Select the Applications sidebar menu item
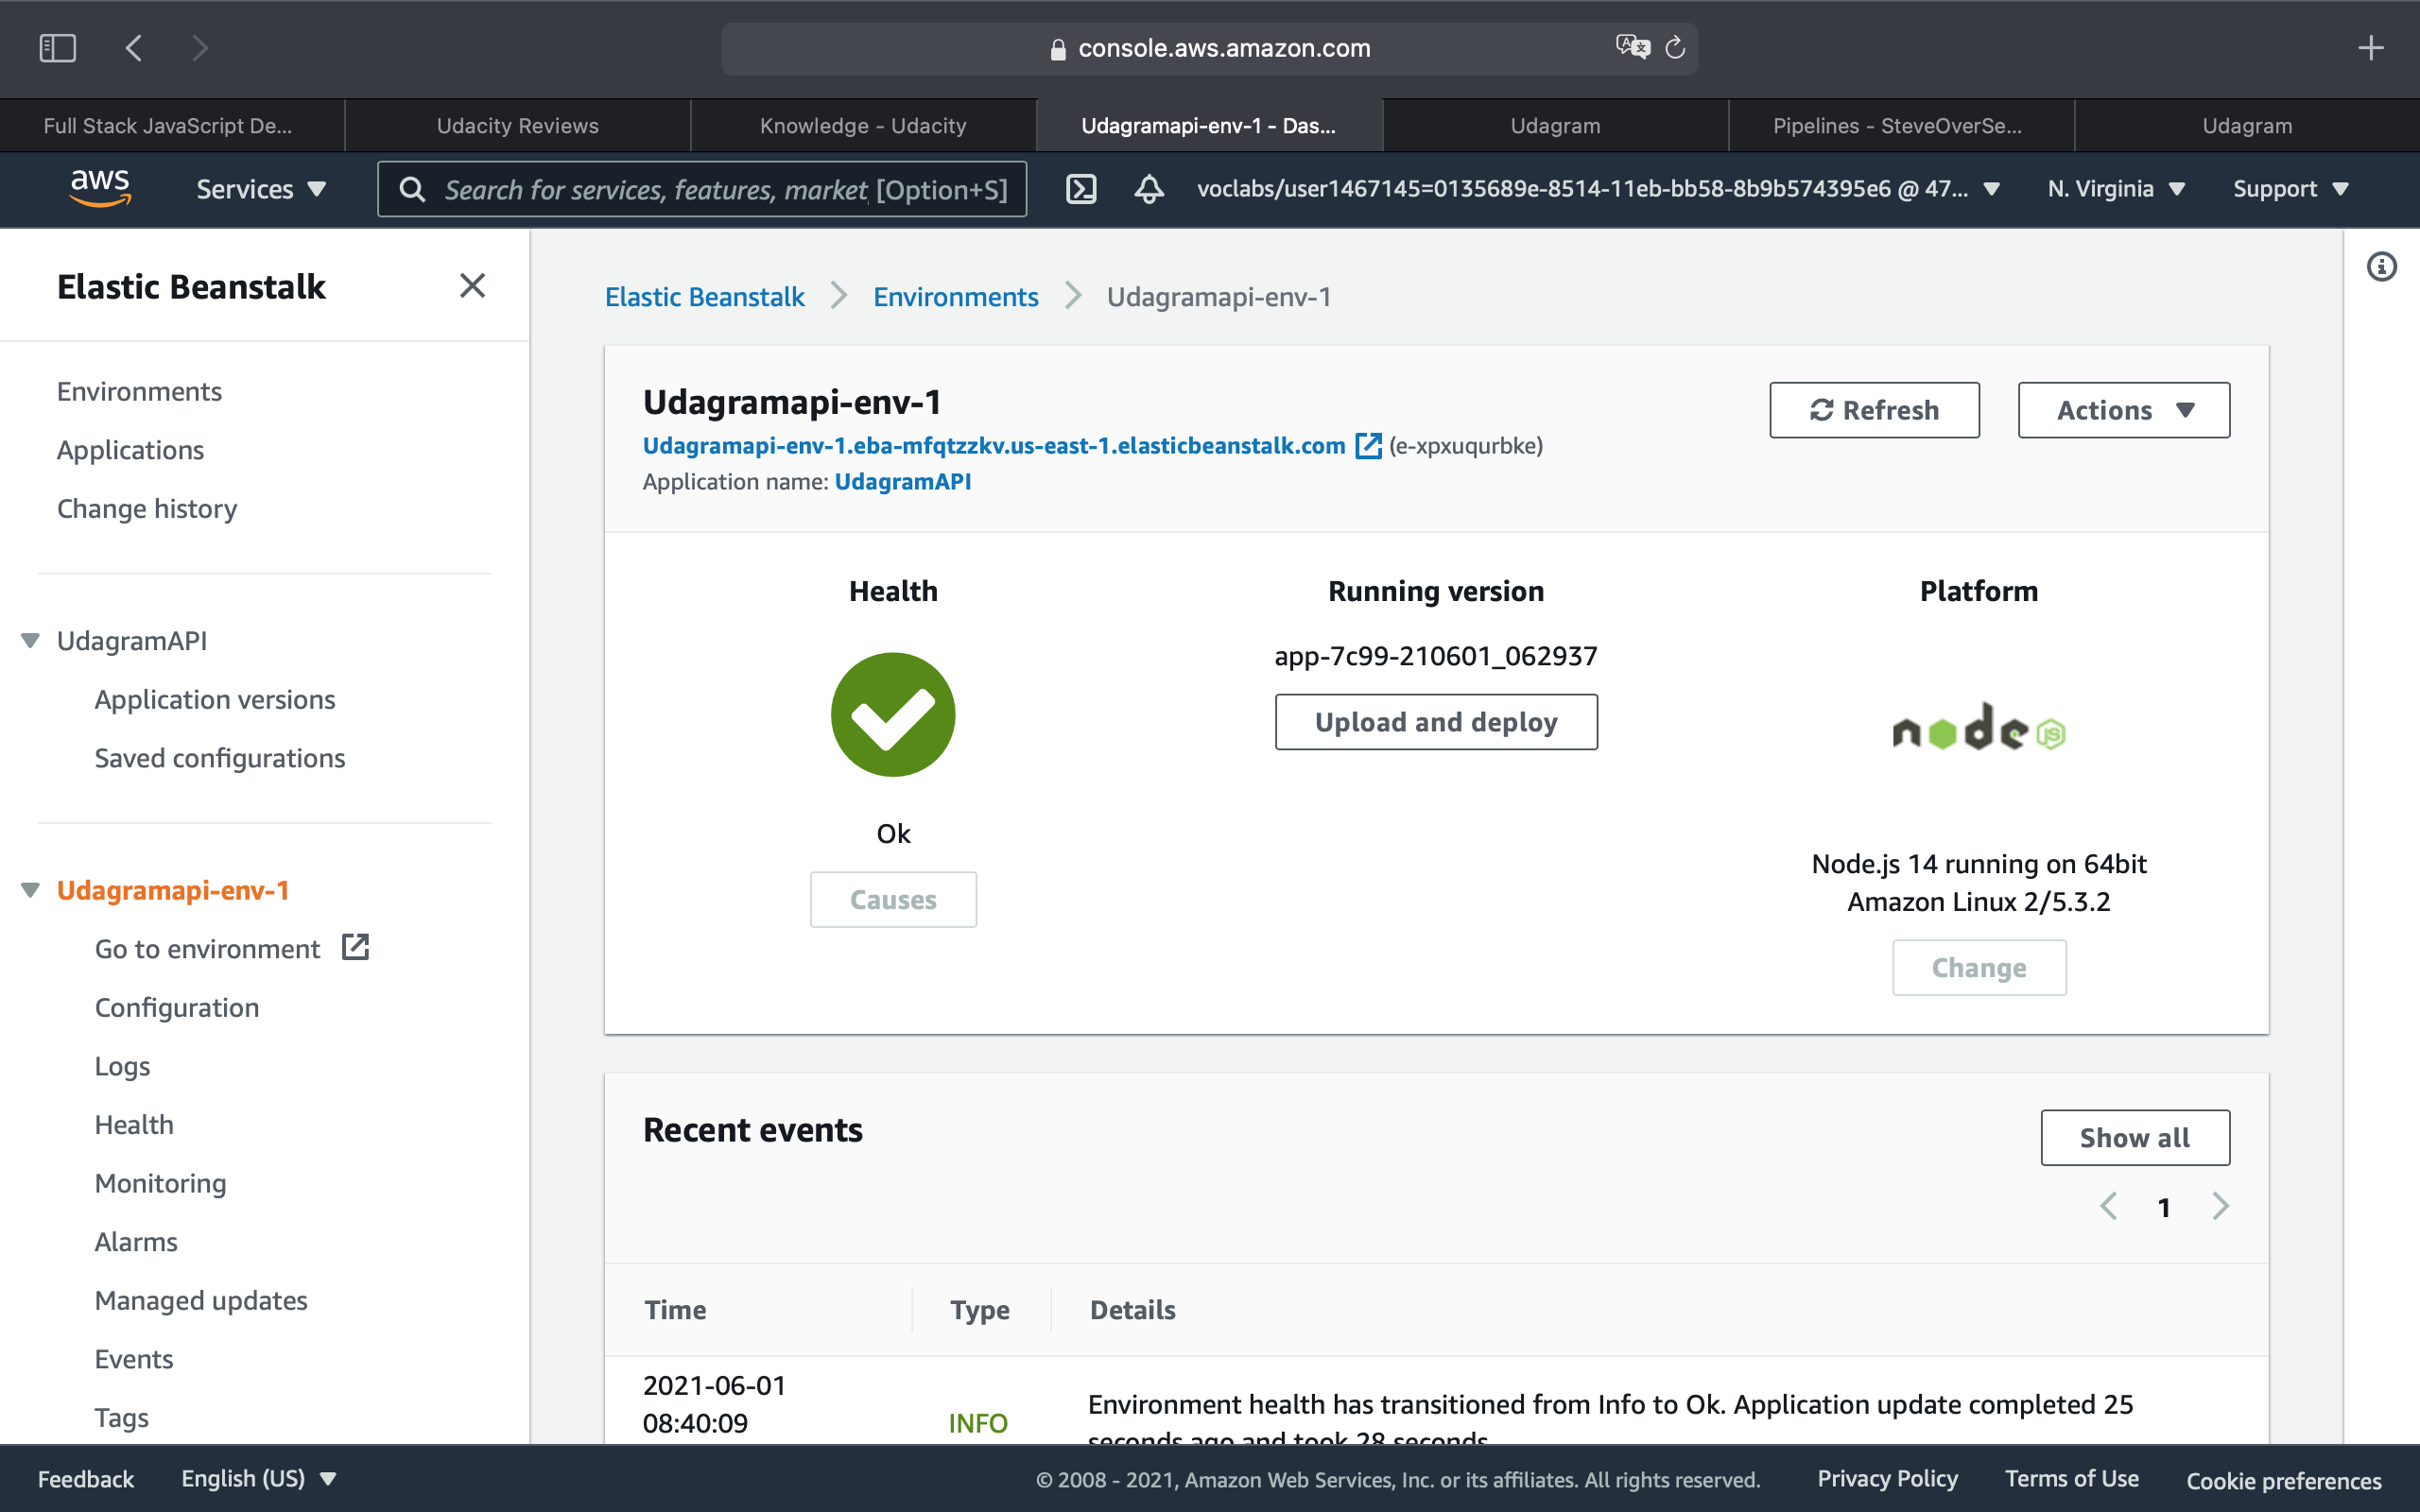Viewport: 2420px width, 1512px height. [x=130, y=450]
